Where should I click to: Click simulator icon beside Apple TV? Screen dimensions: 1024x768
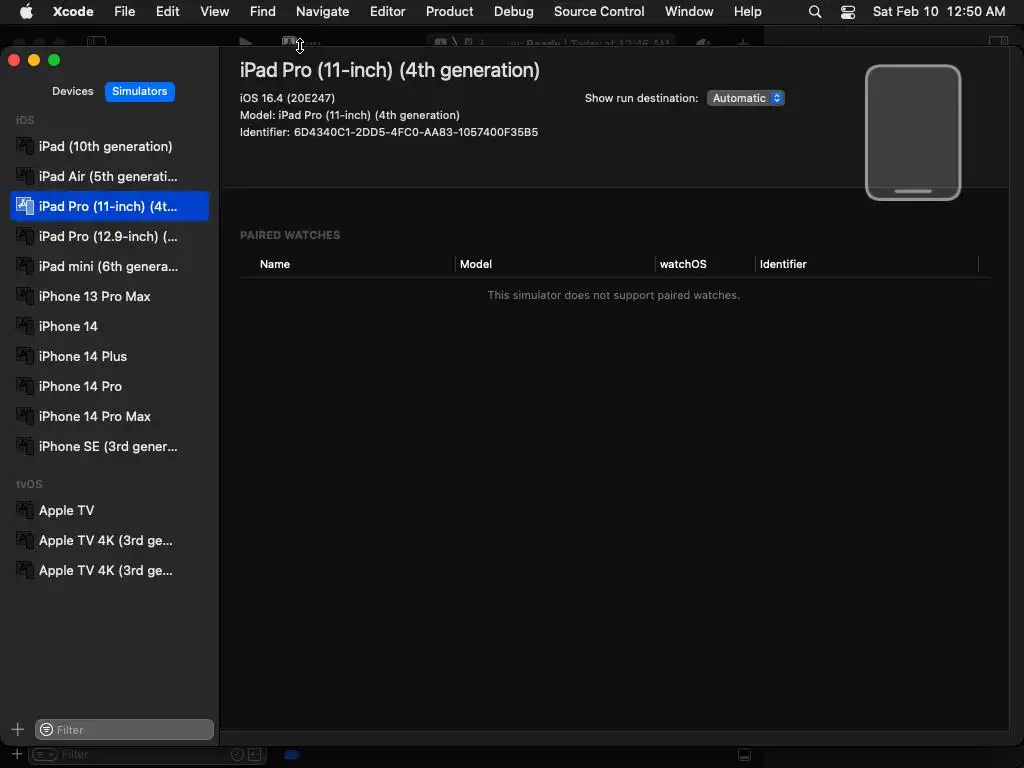point(24,510)
